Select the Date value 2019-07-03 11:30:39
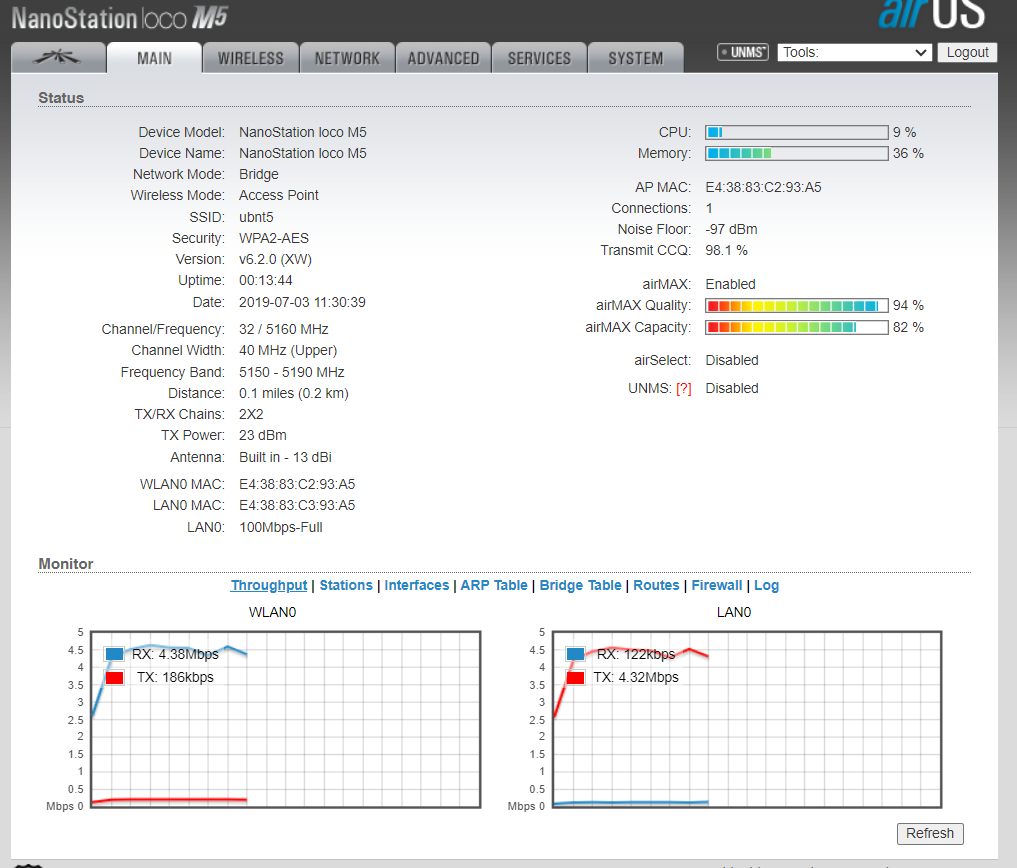The image size is (1017, 868). (x=302, y=302)
